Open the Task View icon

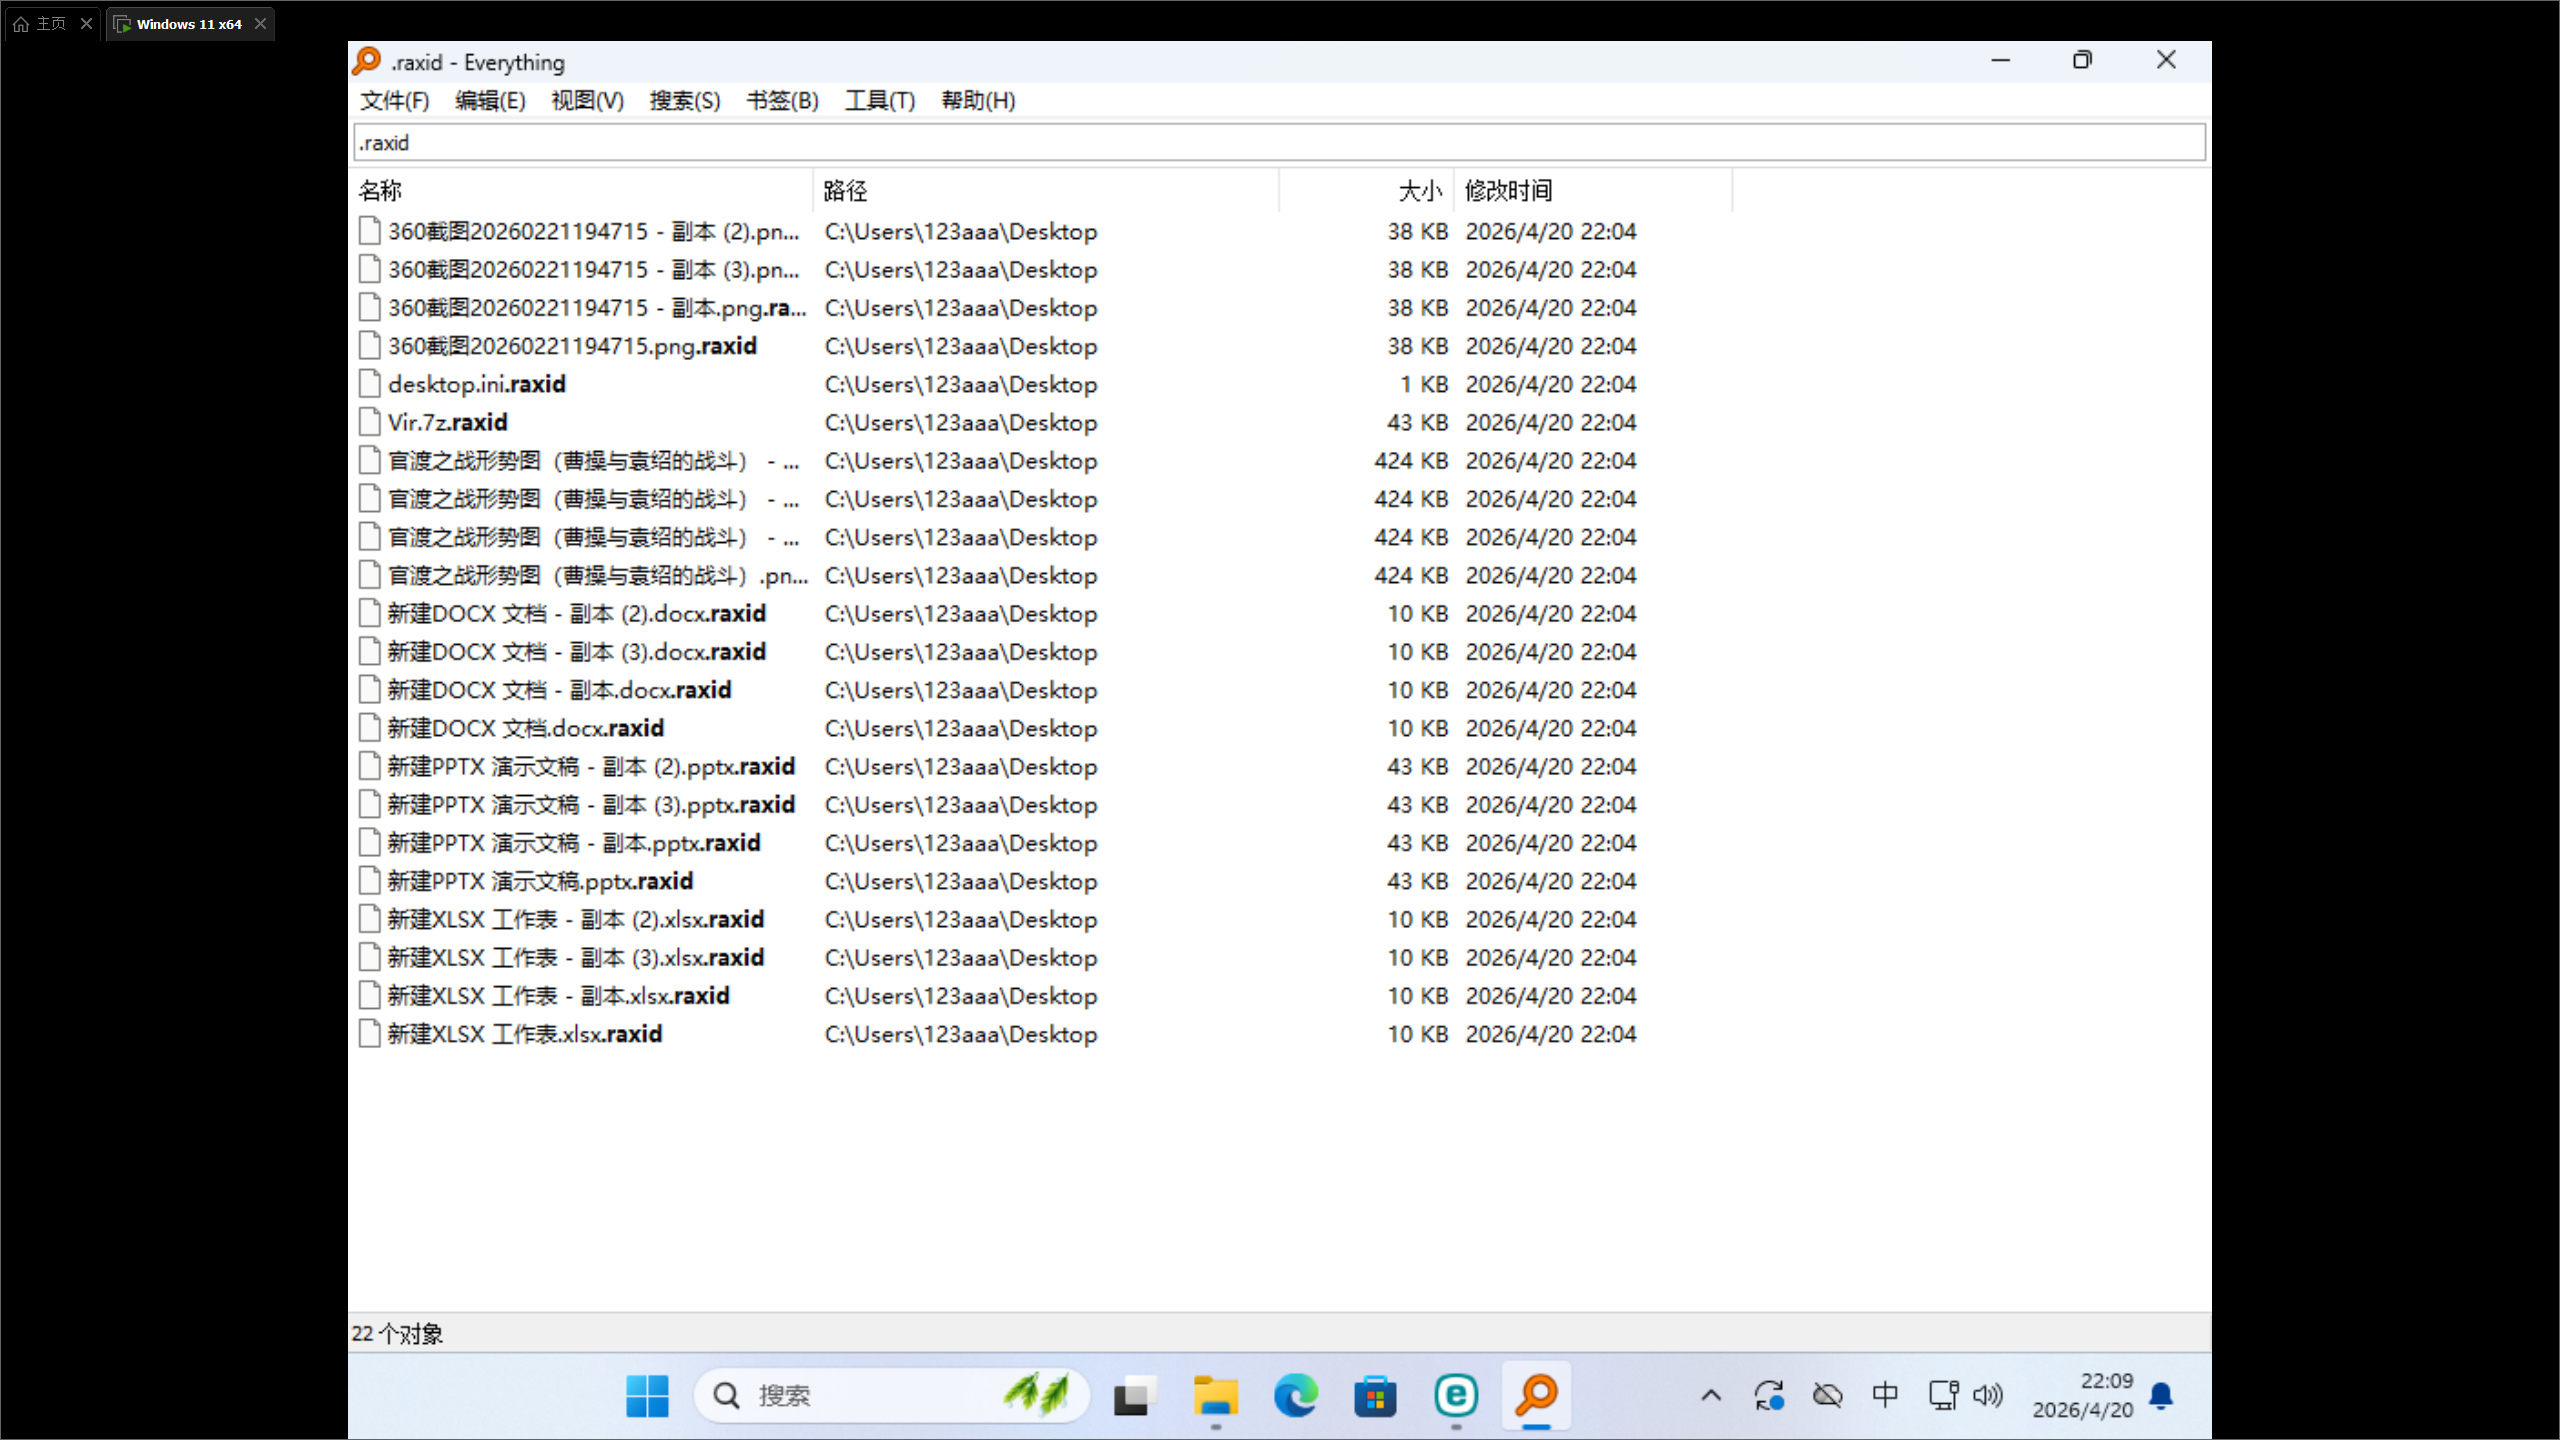pos(1135,1395)
